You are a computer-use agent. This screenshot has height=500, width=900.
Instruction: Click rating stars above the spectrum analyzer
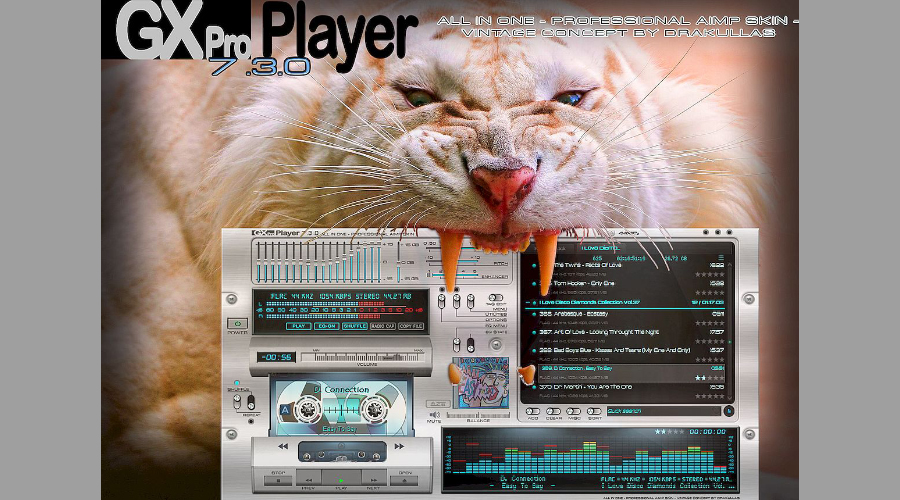669,432
